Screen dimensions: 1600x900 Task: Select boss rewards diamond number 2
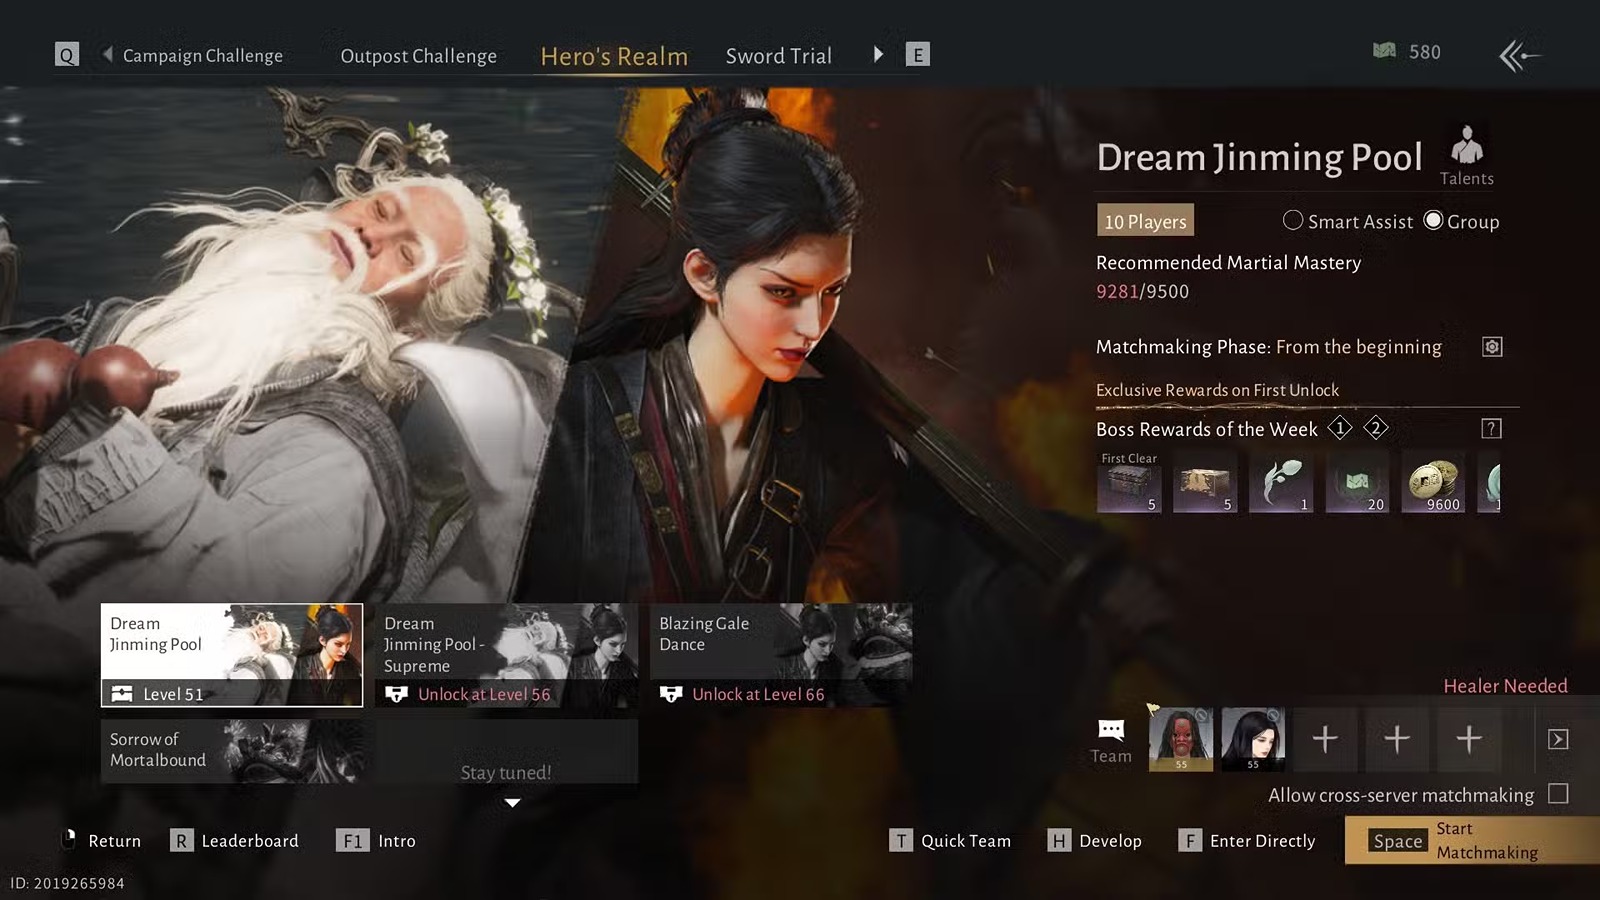tap(1376, 429)
